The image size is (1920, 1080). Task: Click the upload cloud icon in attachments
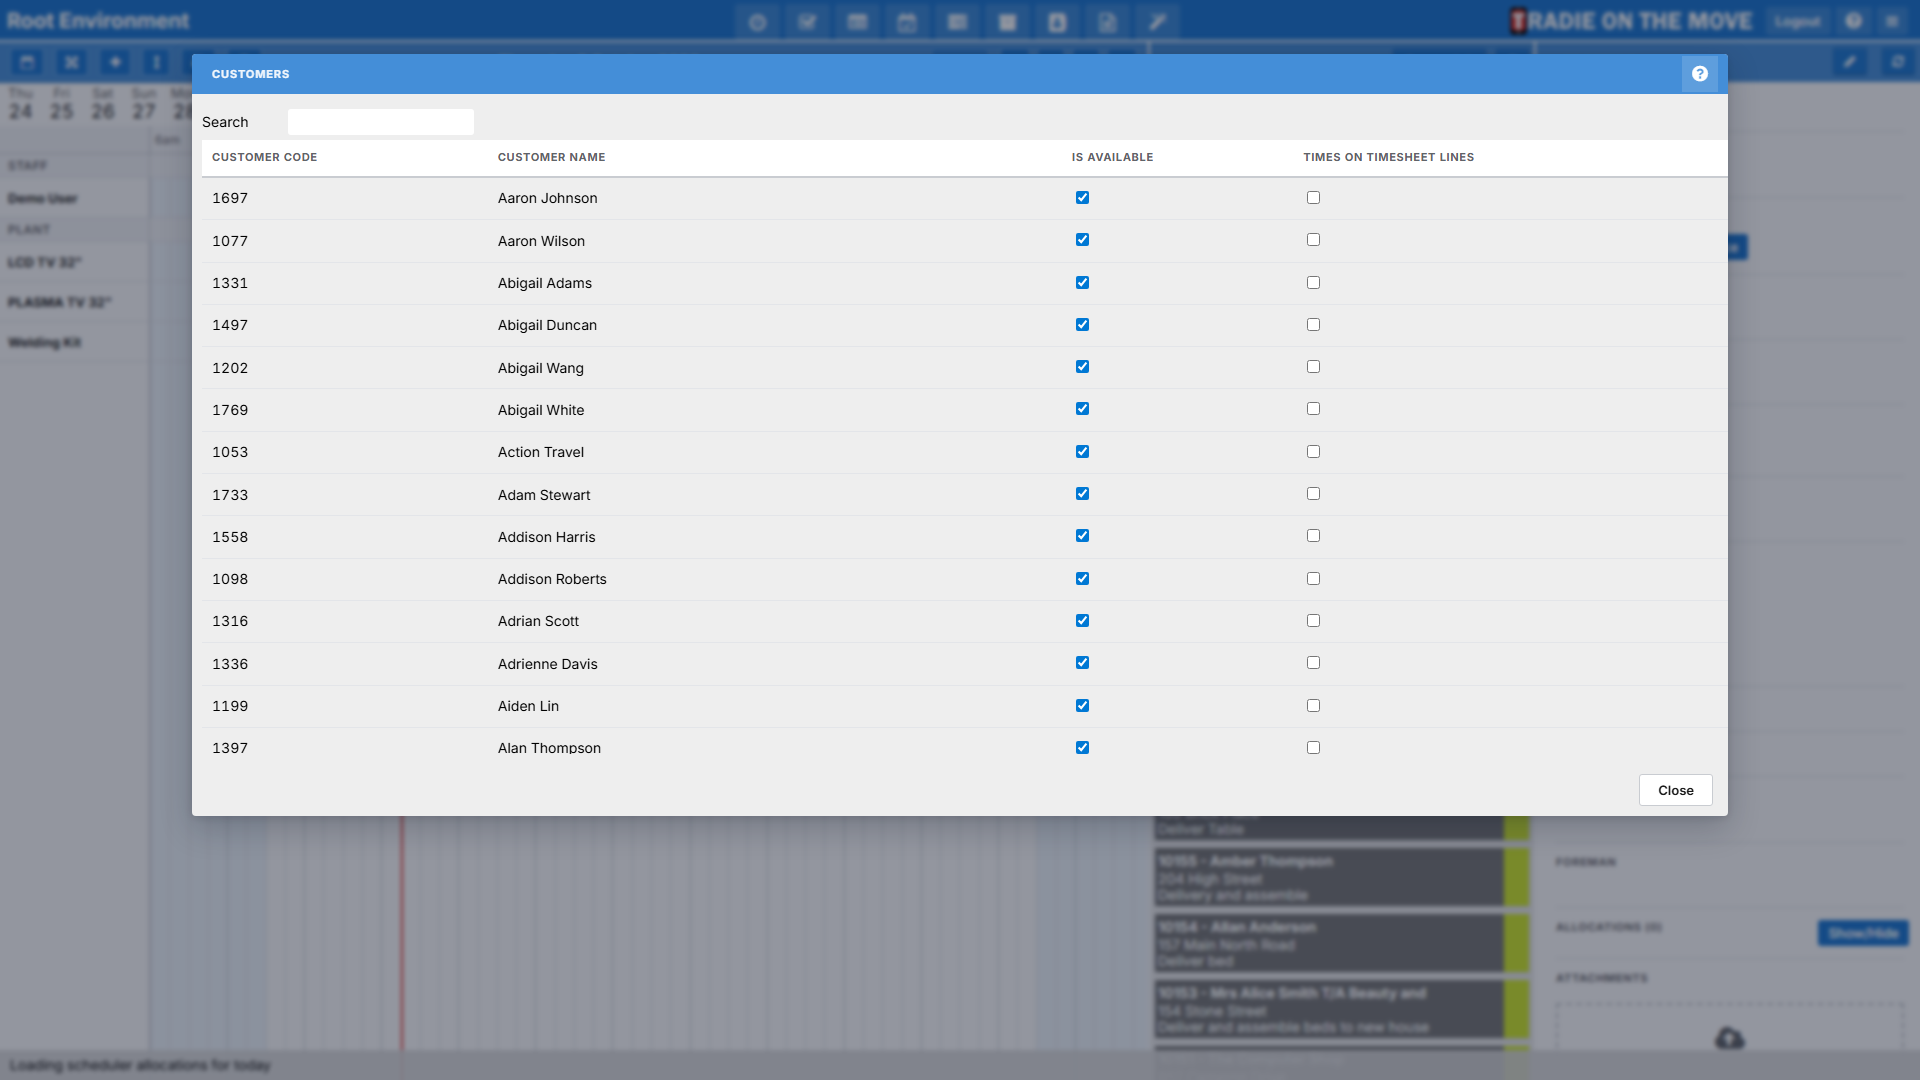coord(1730,1039)
